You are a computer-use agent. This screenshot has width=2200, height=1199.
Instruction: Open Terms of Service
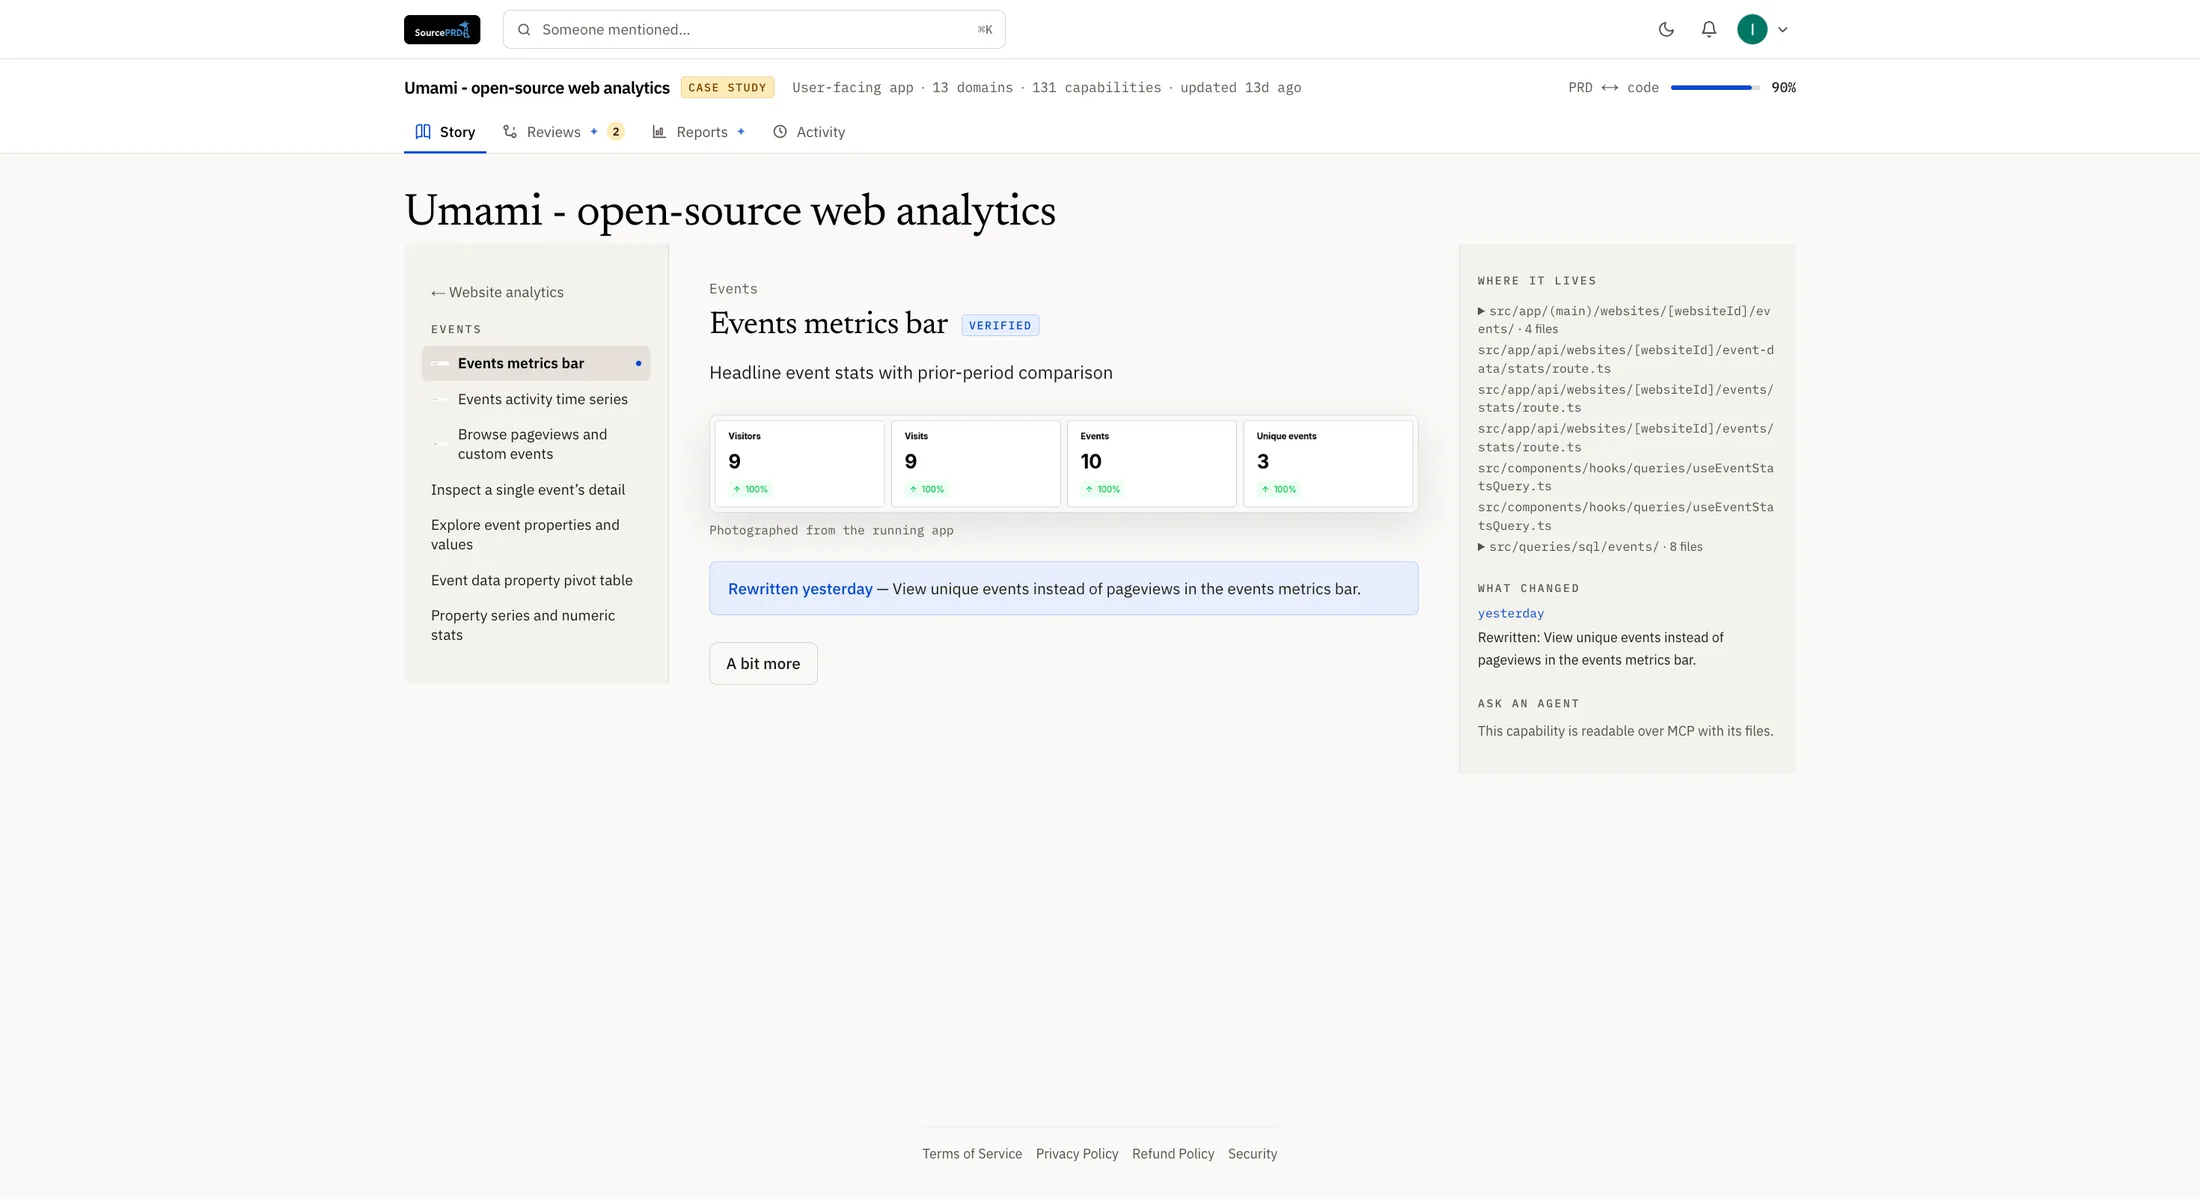972,1154
